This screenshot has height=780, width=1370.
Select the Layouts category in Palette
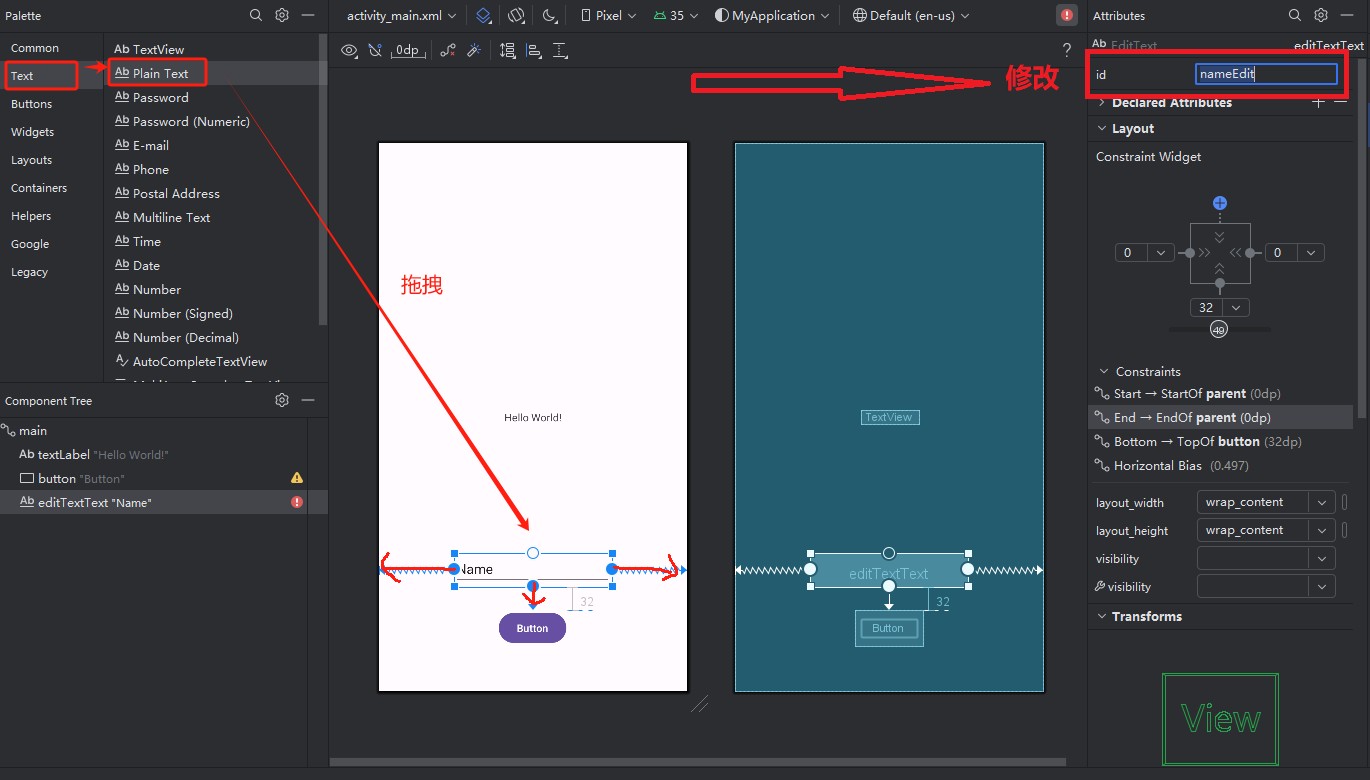click(31, 160)
